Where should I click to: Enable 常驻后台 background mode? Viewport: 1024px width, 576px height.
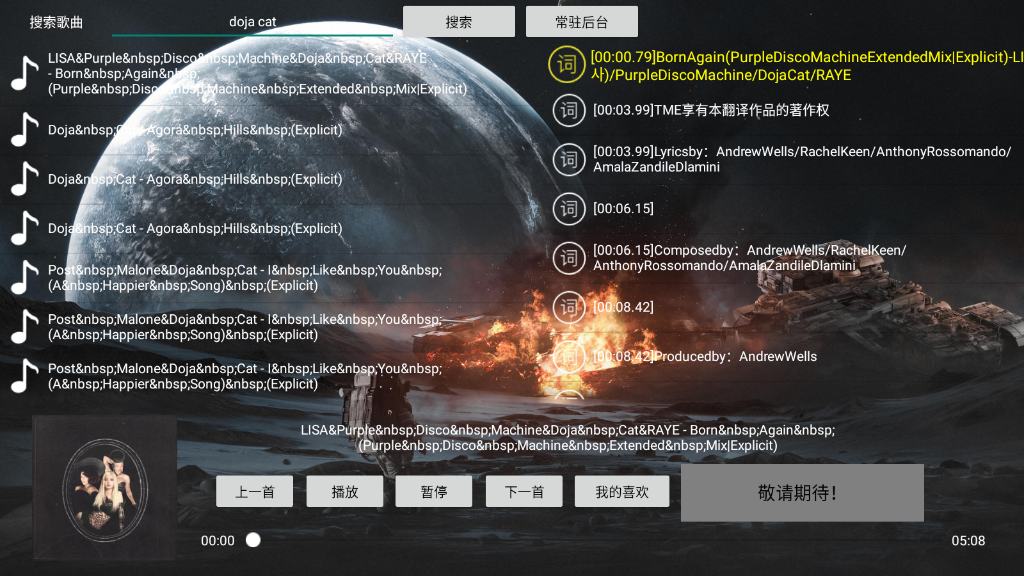click(x=581, y=21)
